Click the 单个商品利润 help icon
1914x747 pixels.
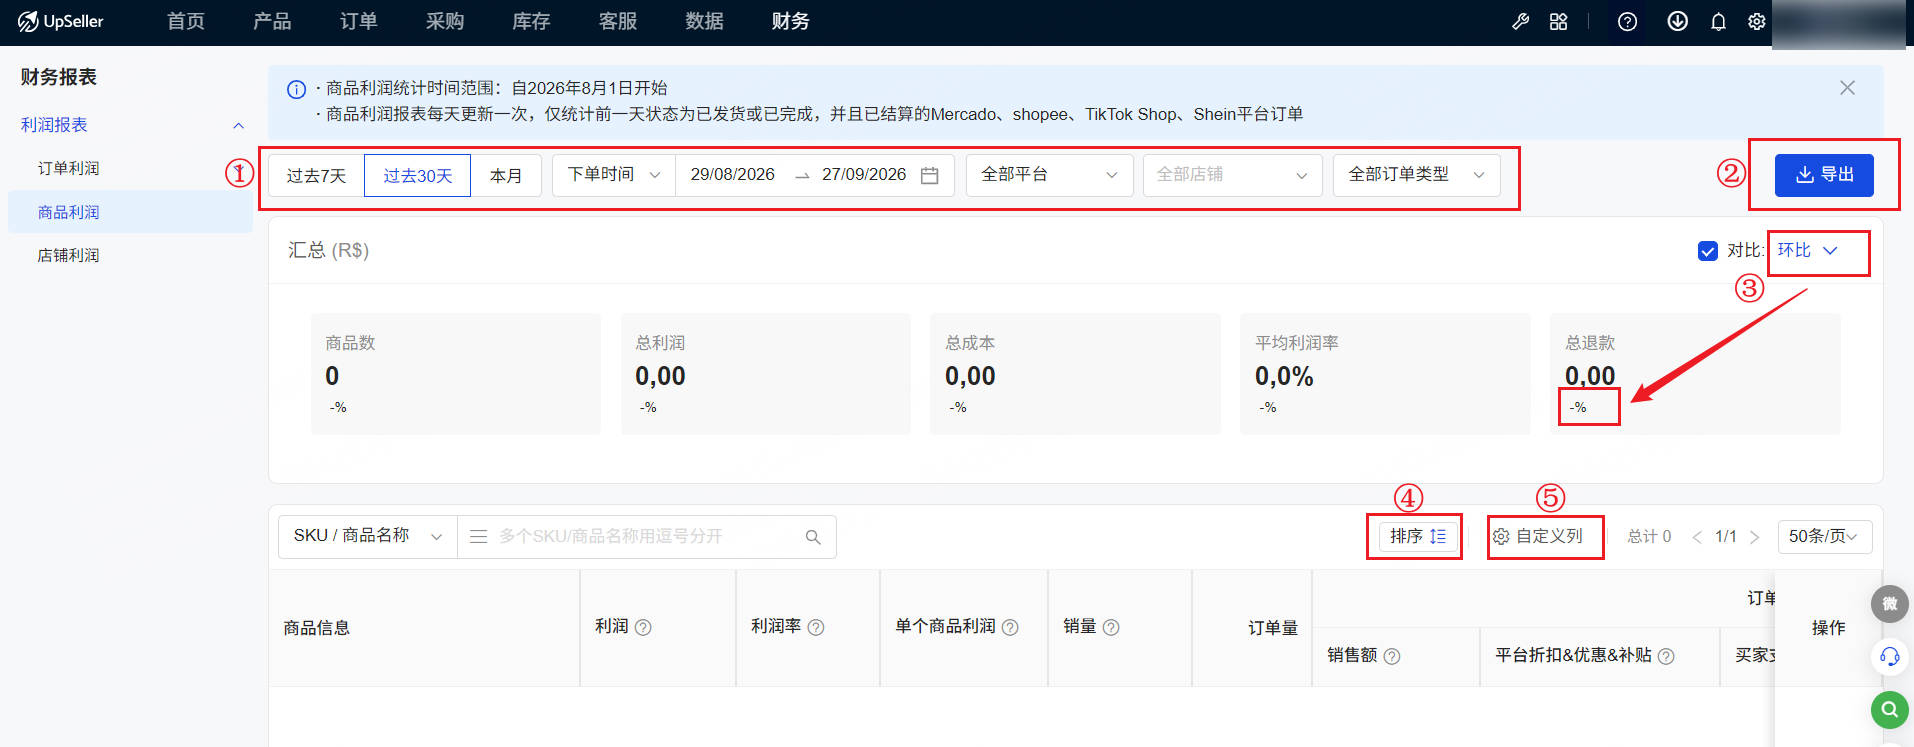(x=1010, y=627)
